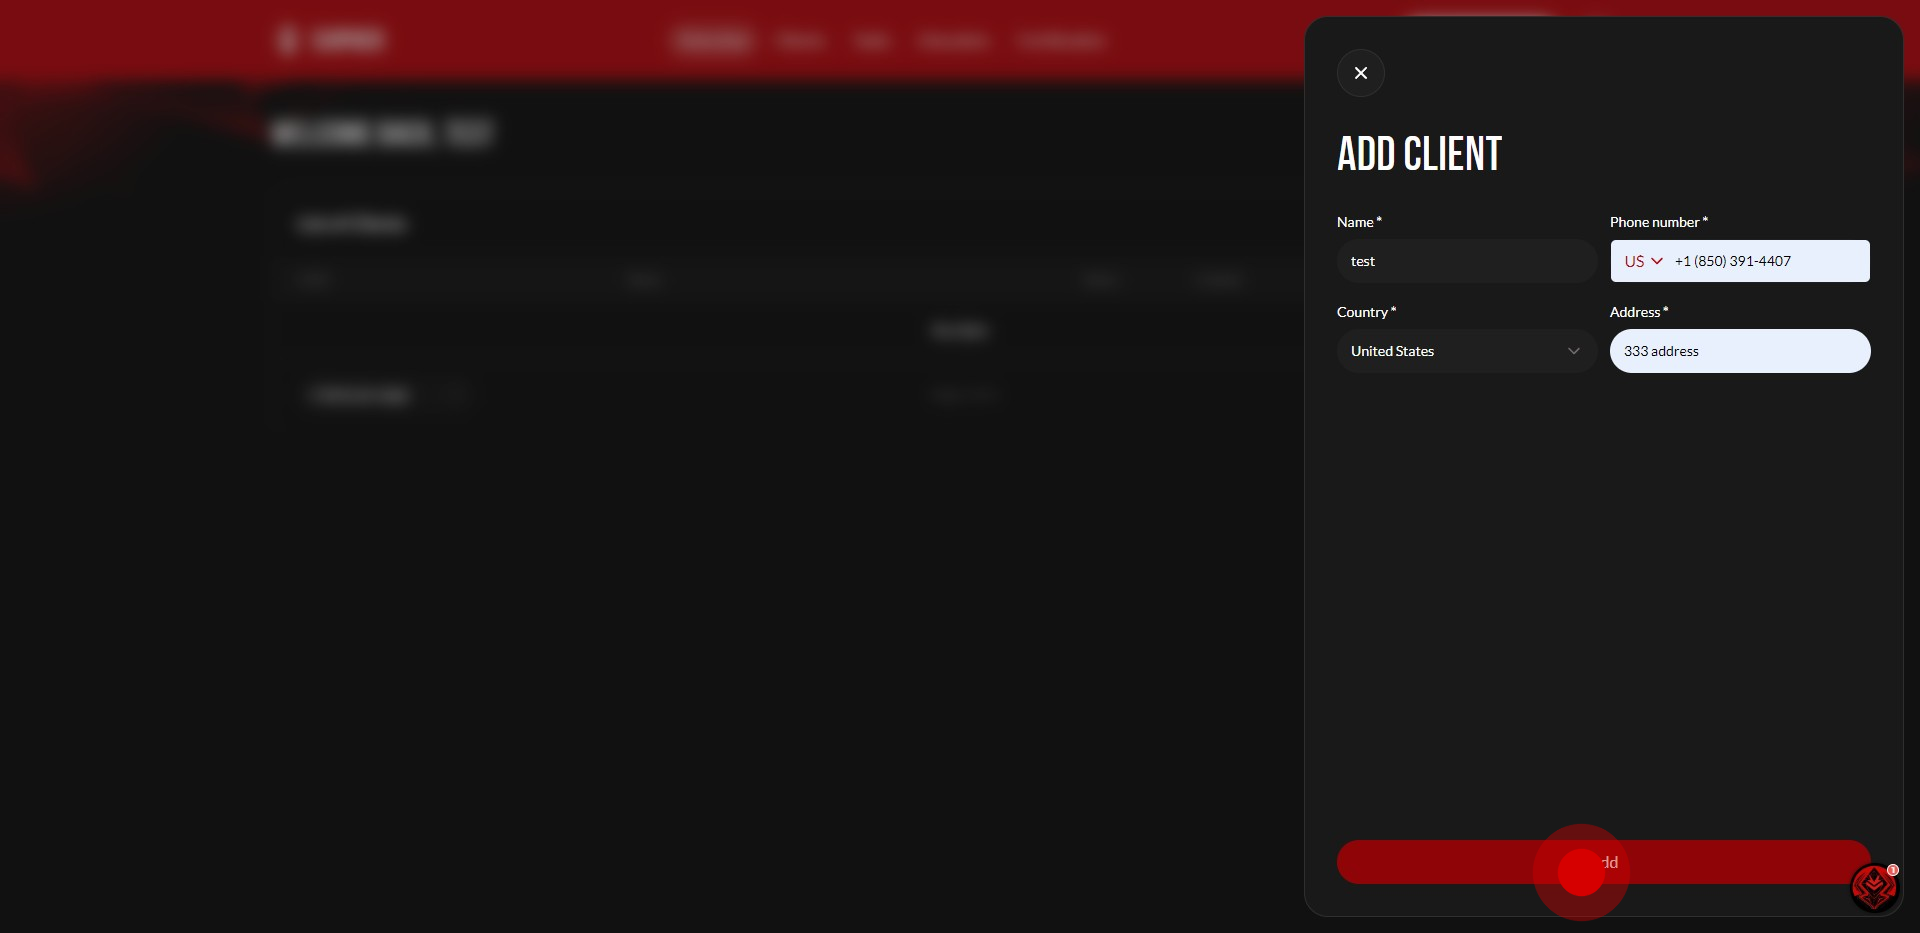Click the blurred site logo in header
This screenshot has width=1920, height=933.
click(330, 40)
